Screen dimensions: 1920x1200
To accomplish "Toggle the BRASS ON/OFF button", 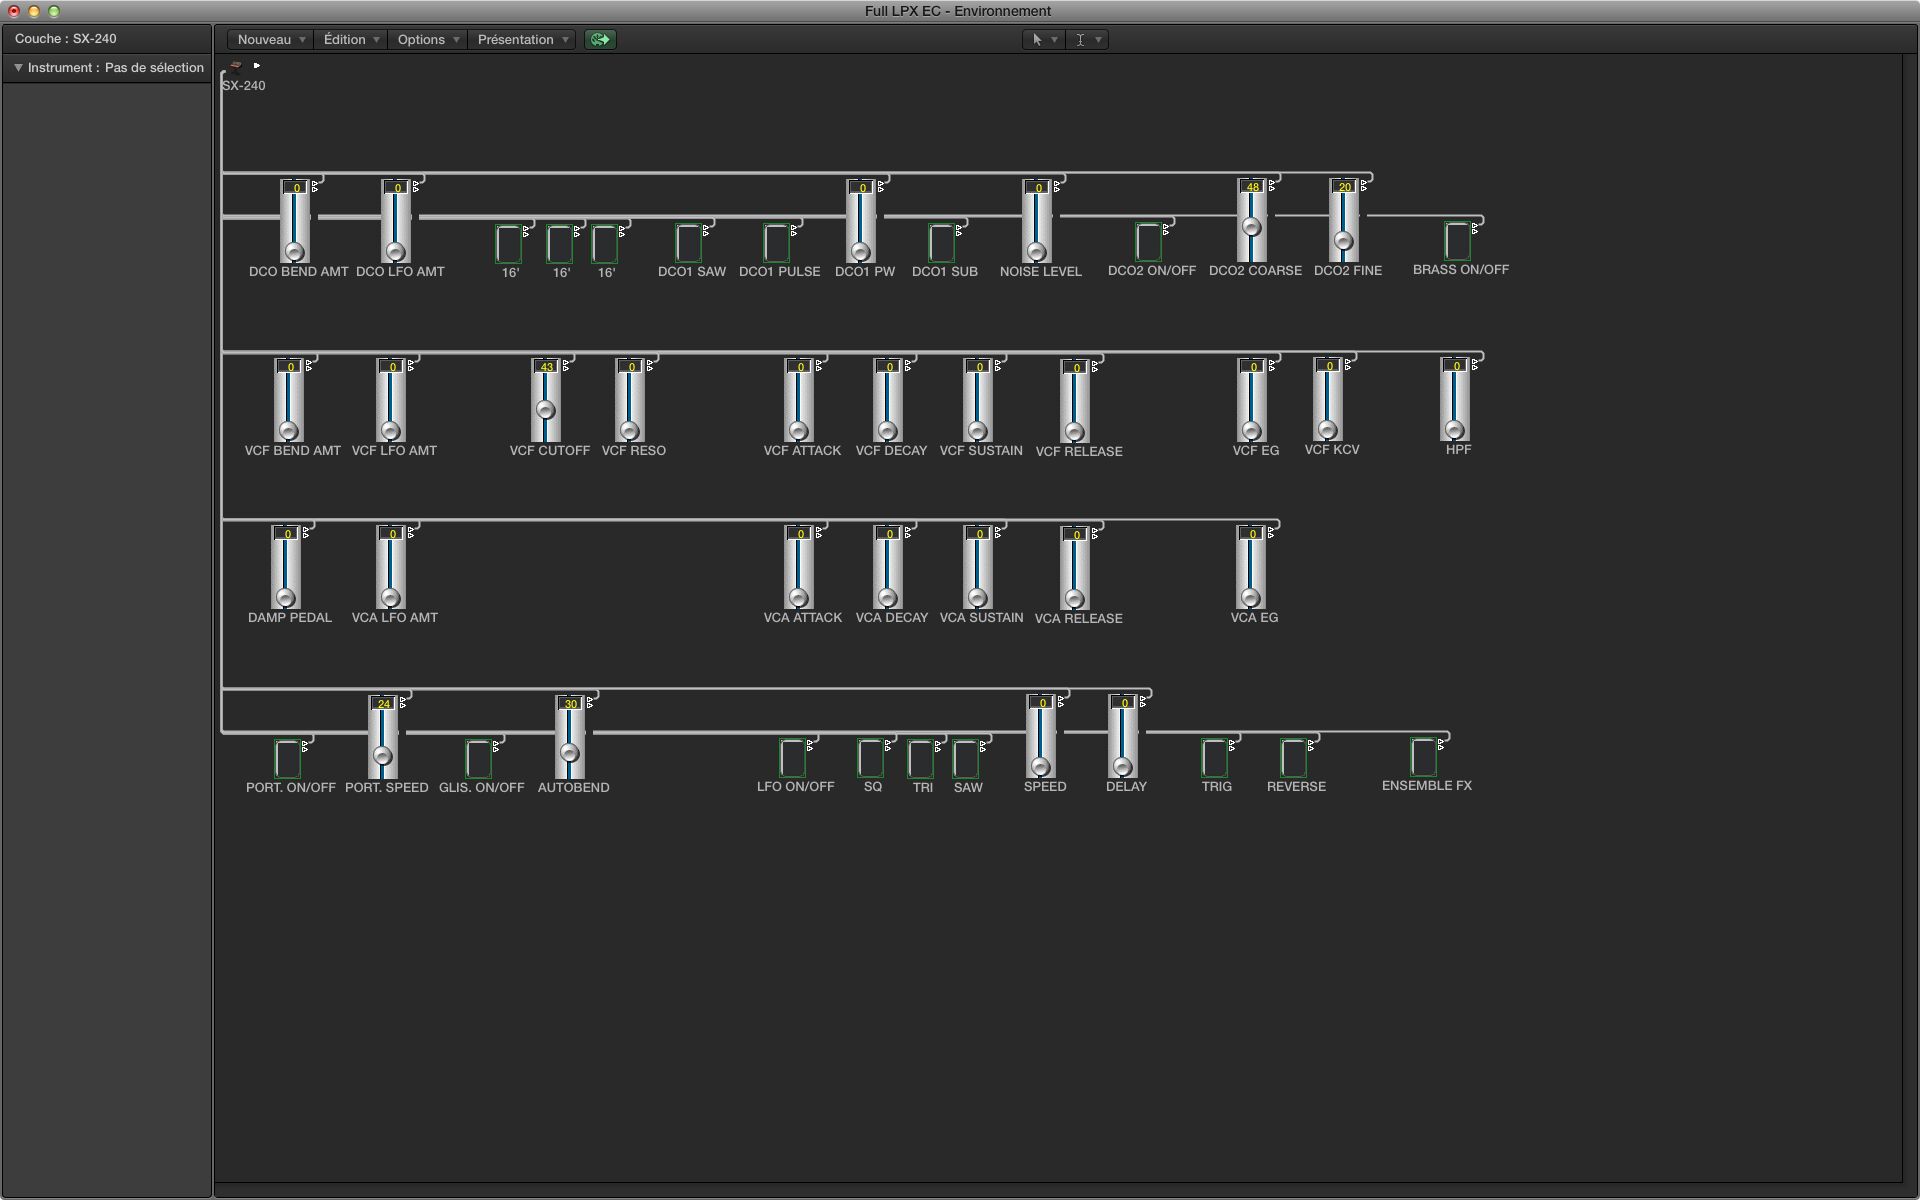I will pos(1457,241).
